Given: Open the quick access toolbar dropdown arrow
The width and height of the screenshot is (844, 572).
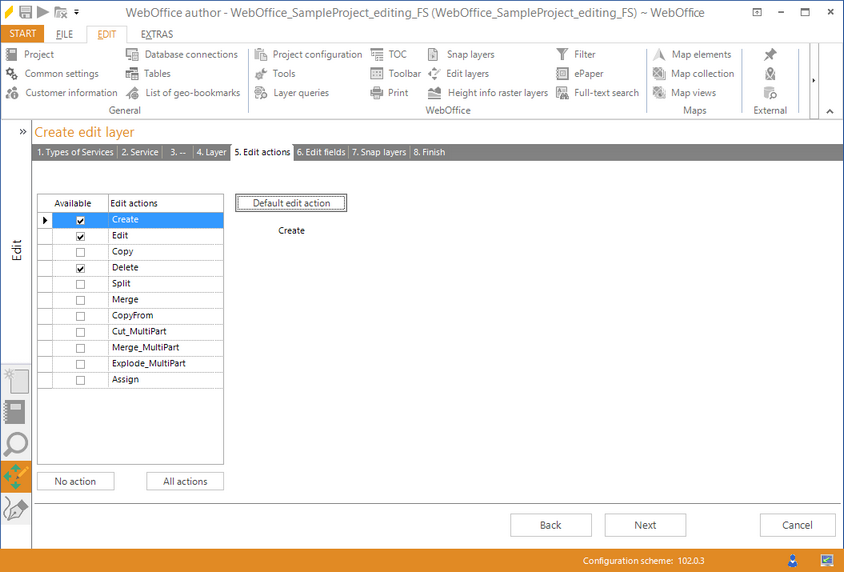Looking at the screenshot, I should [76, 12].
